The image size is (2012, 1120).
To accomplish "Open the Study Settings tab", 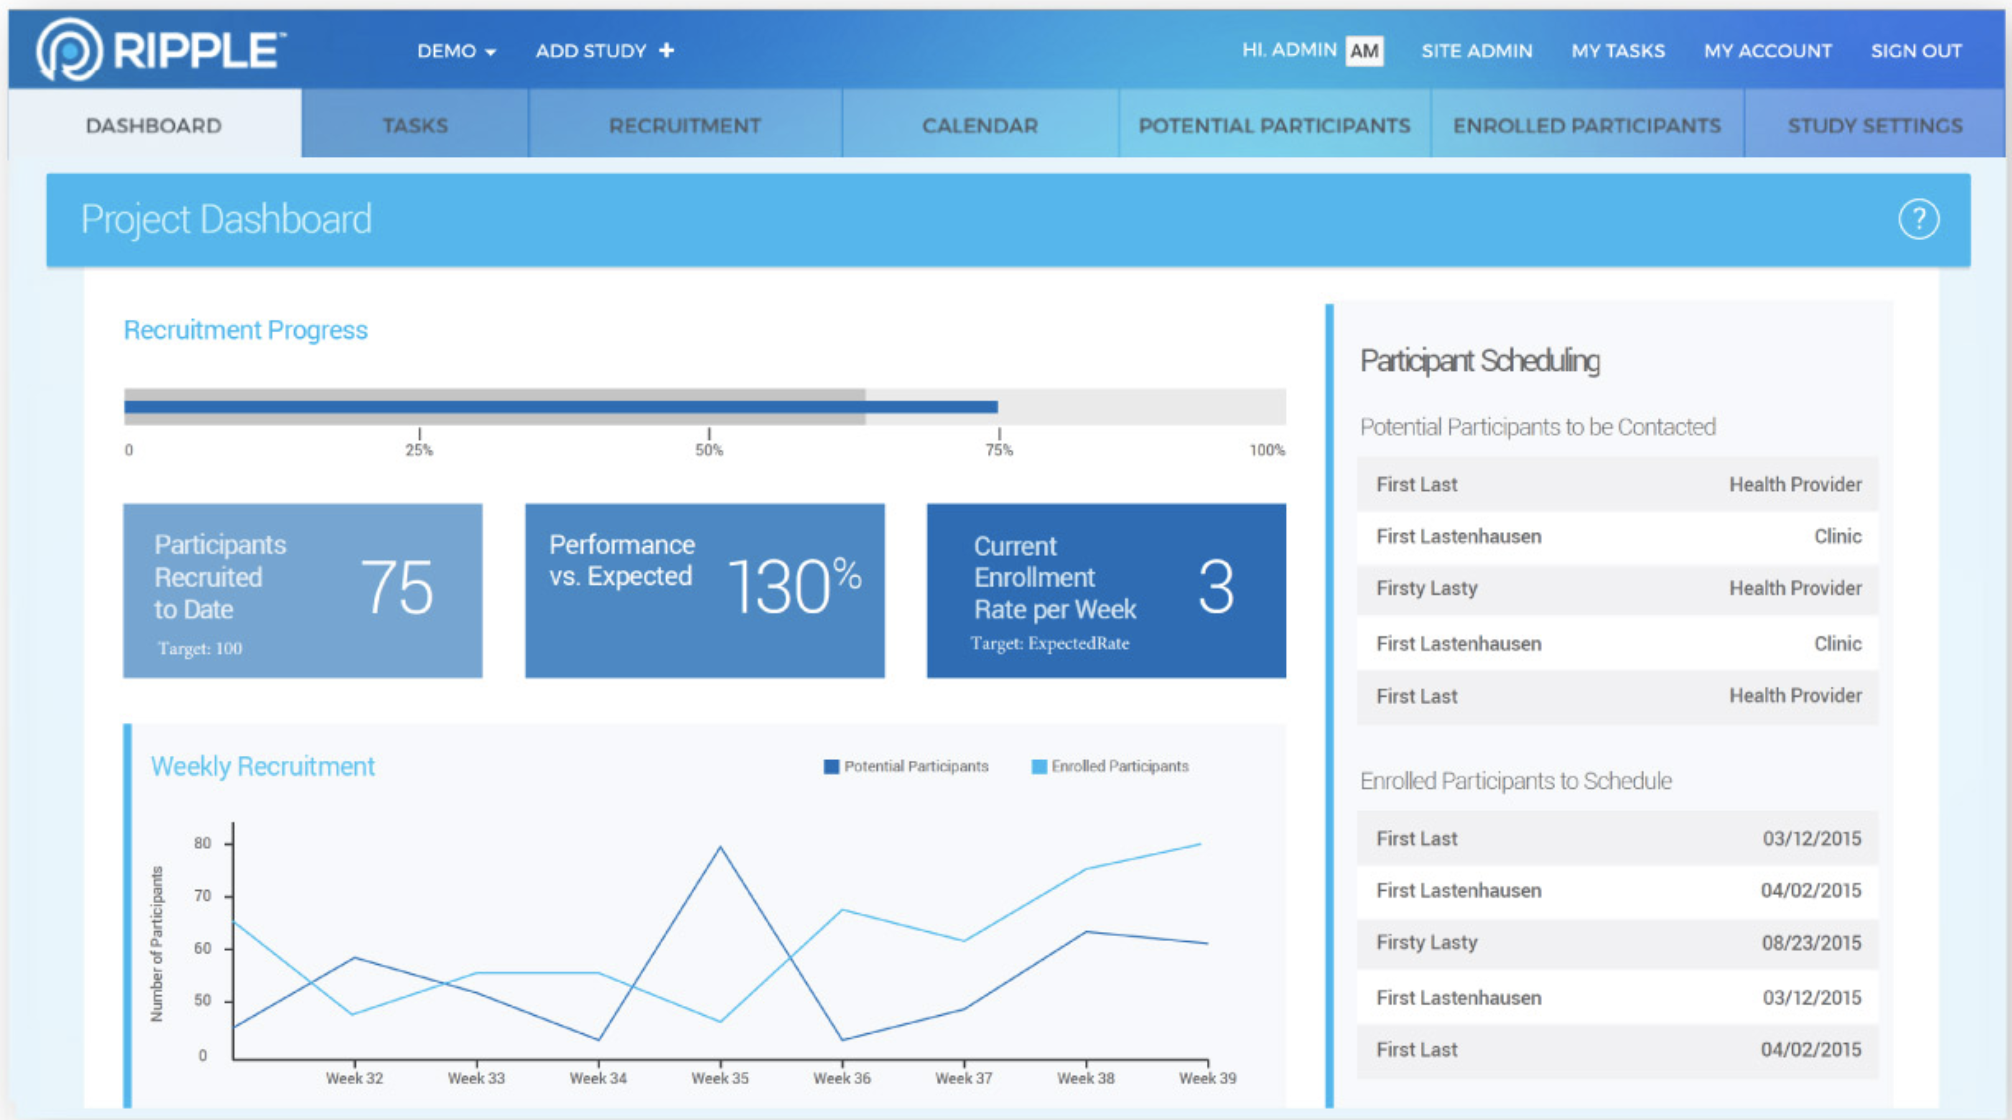I will click(x=1874, y=125).
